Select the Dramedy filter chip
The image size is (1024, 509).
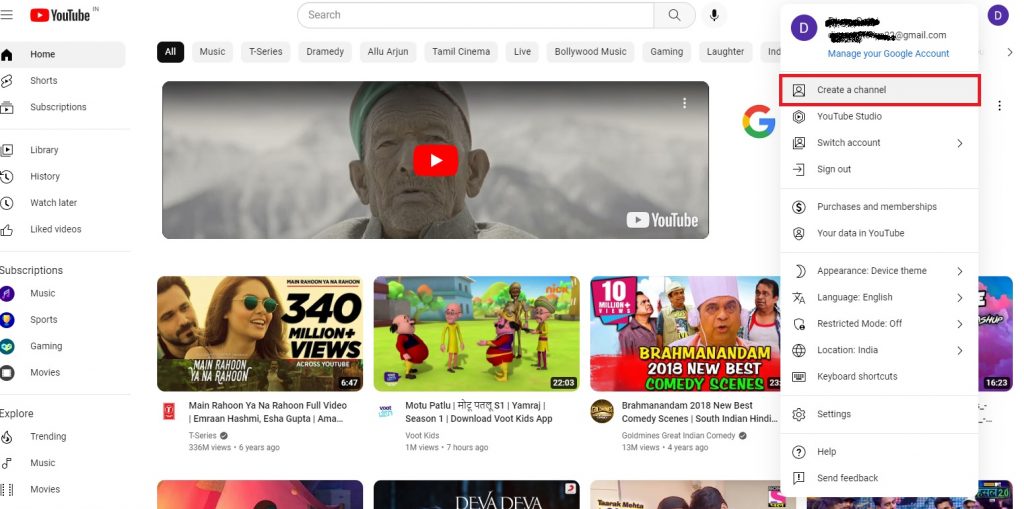pos(325,52)
